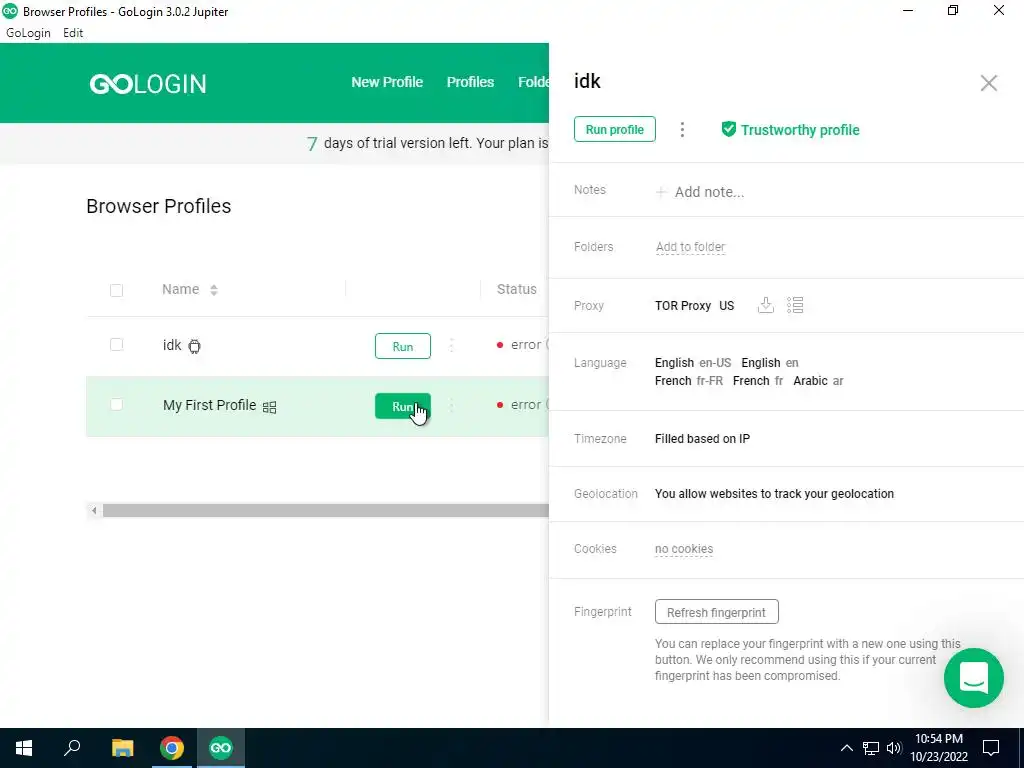Click Refresh fingerprint button
The height and width of the screenshot is (768, 1024).
(x=716, y=612)
